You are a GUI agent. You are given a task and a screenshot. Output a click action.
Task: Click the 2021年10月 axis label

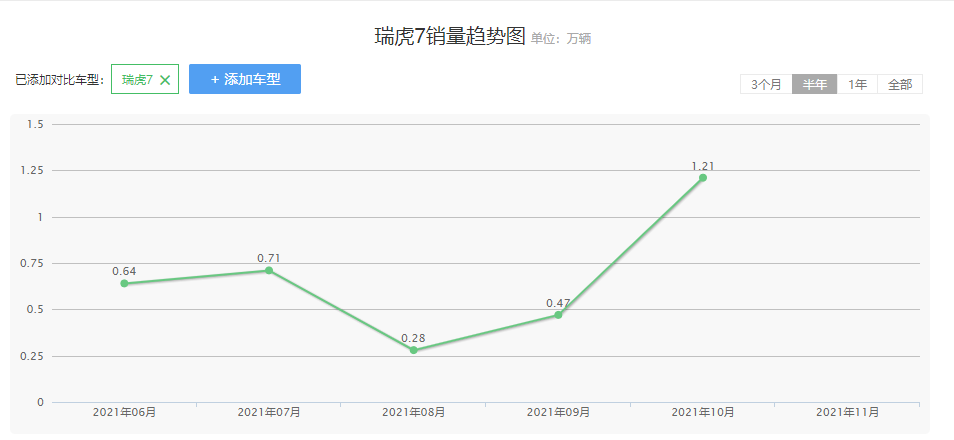(703, 413)
